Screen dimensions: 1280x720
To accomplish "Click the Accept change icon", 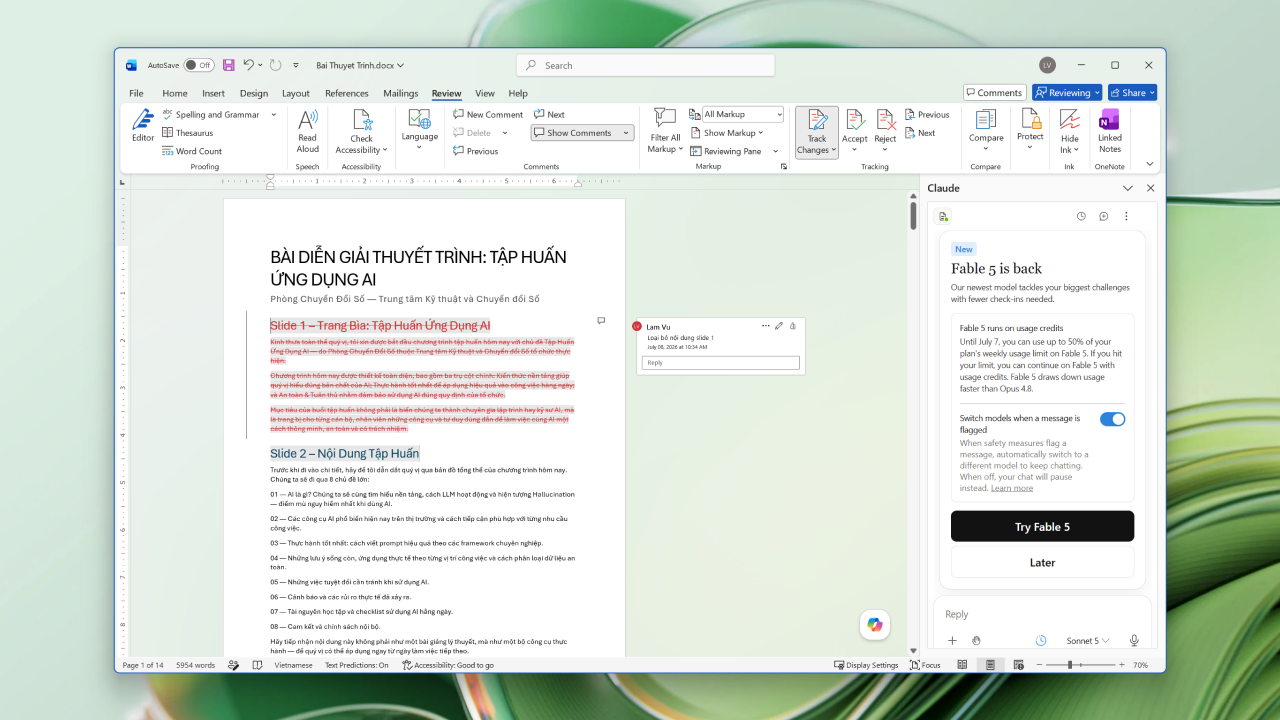I will 855,120.
